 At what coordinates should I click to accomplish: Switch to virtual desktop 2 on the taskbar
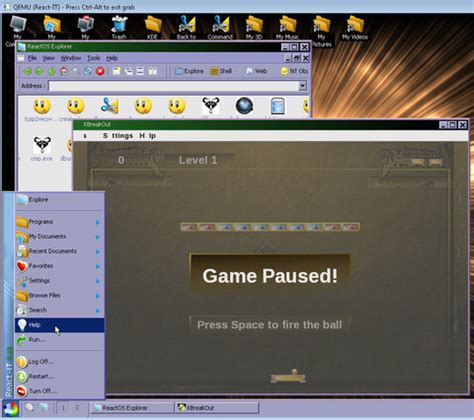[x=77, y=407]
